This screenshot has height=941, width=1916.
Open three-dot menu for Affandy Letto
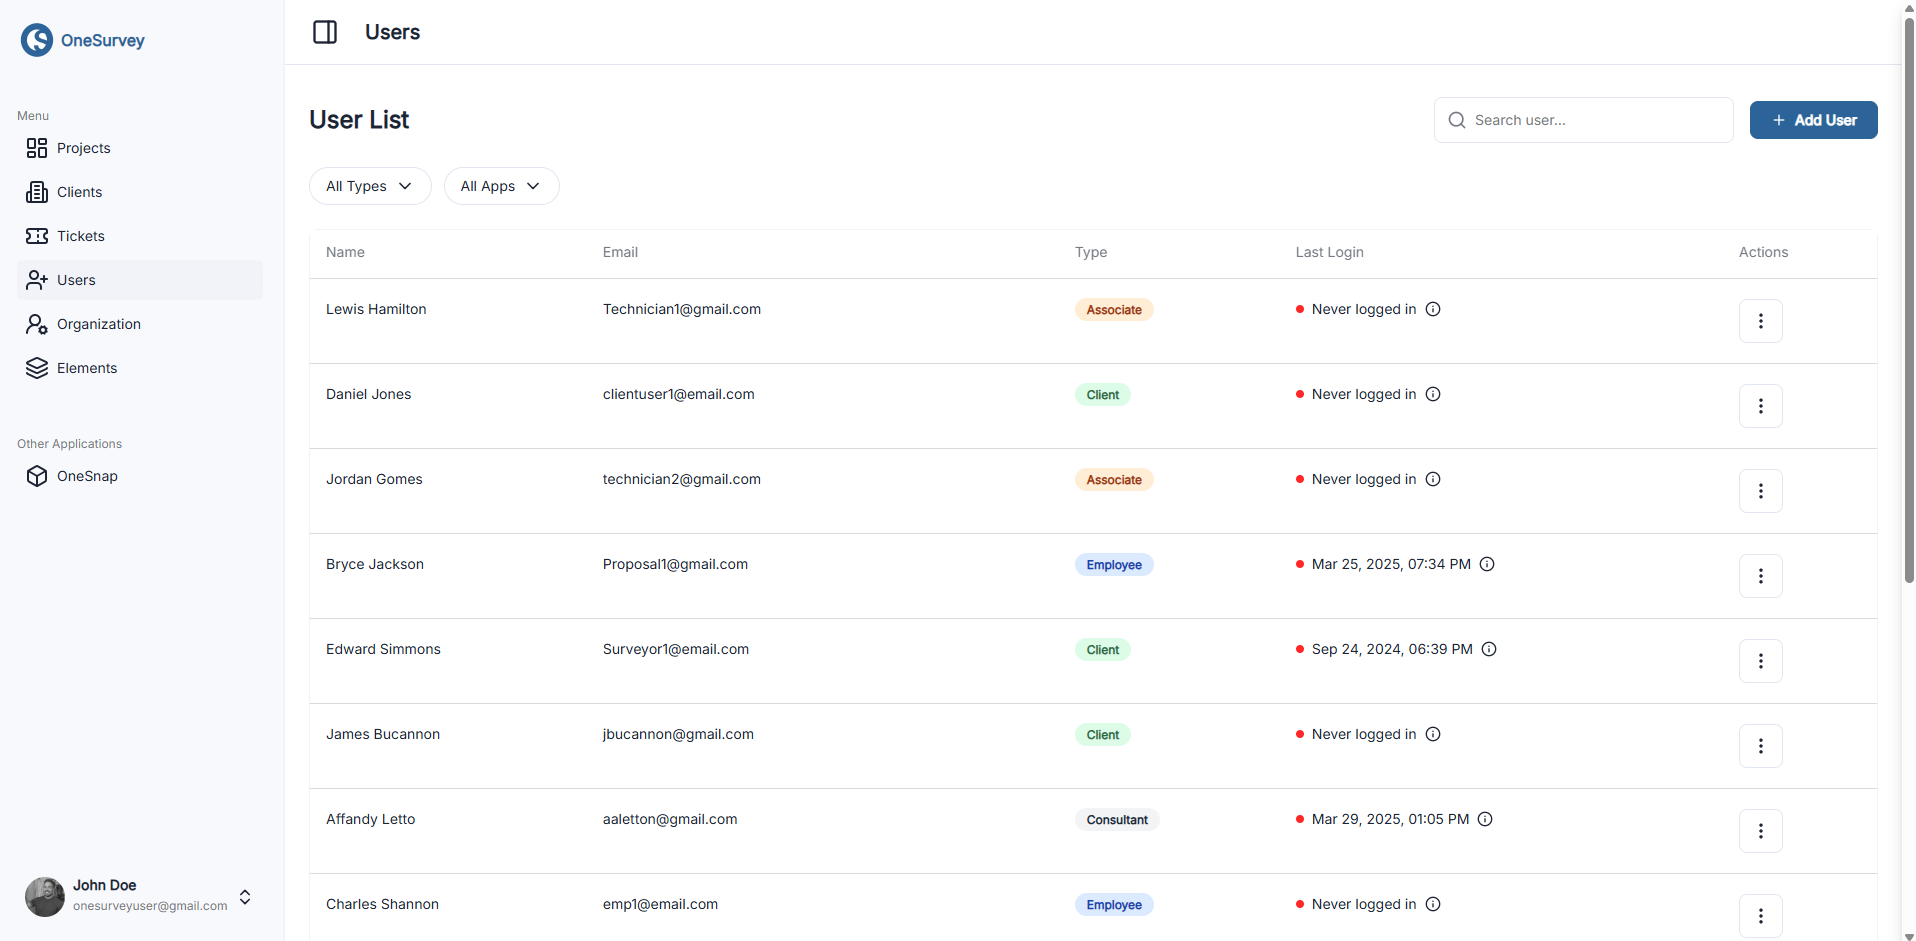pos(1760,831)
